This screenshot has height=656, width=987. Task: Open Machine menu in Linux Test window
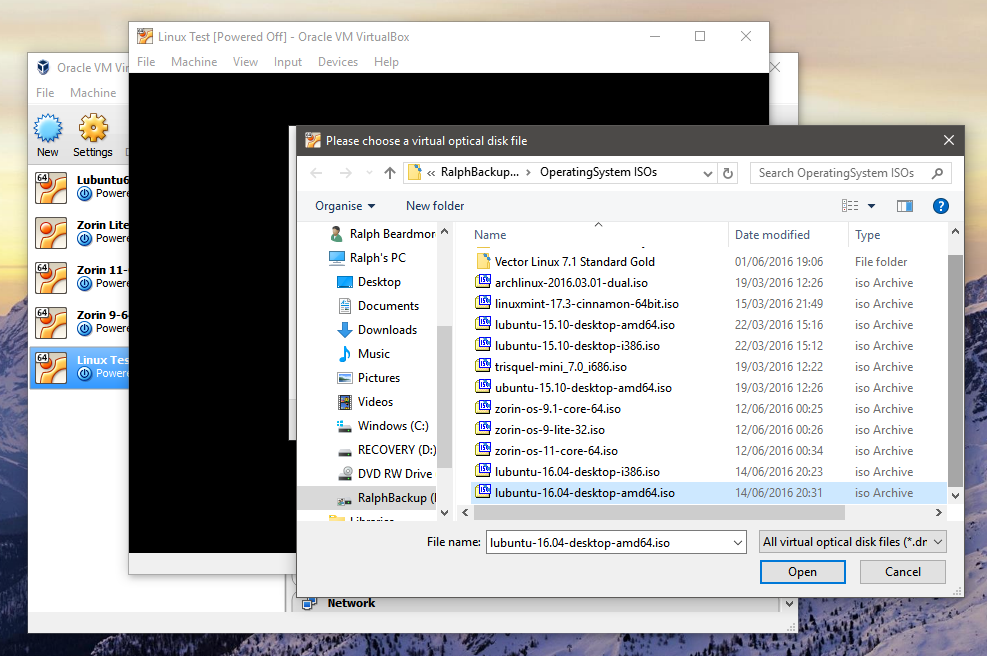(x=194, y=62)
